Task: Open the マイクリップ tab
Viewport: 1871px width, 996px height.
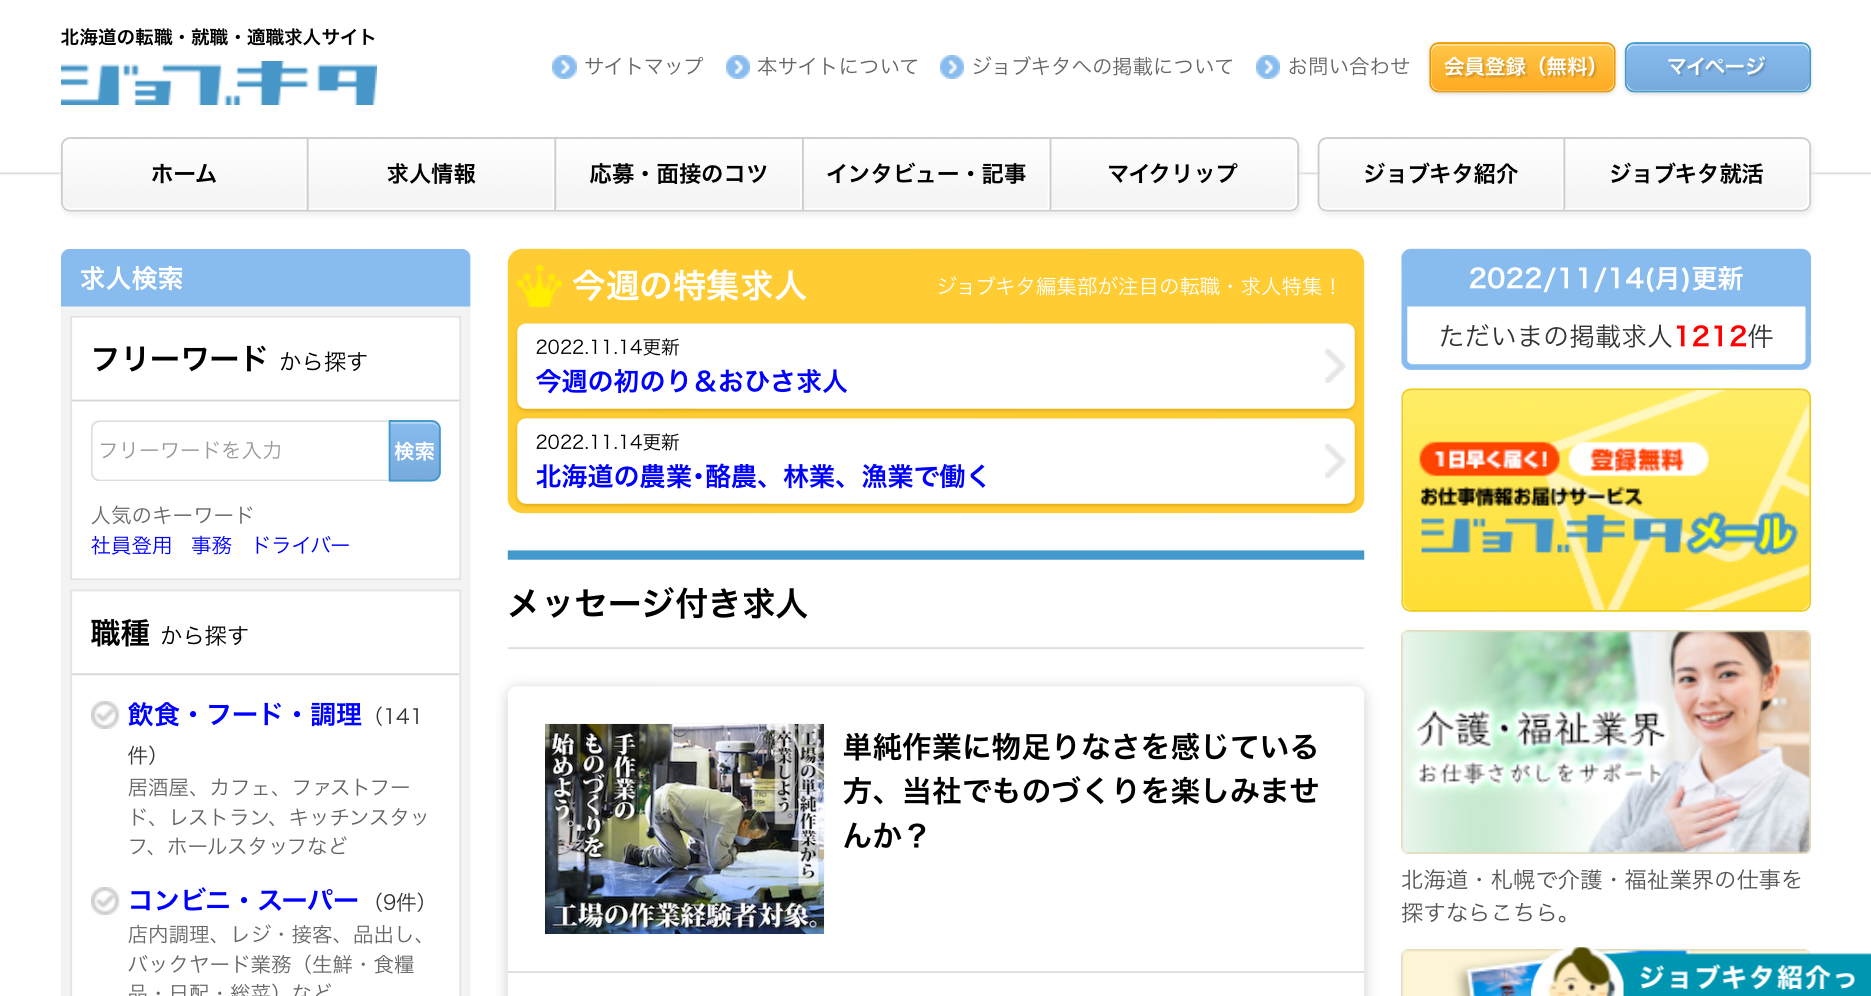Action: click(x=1173, y=174)
